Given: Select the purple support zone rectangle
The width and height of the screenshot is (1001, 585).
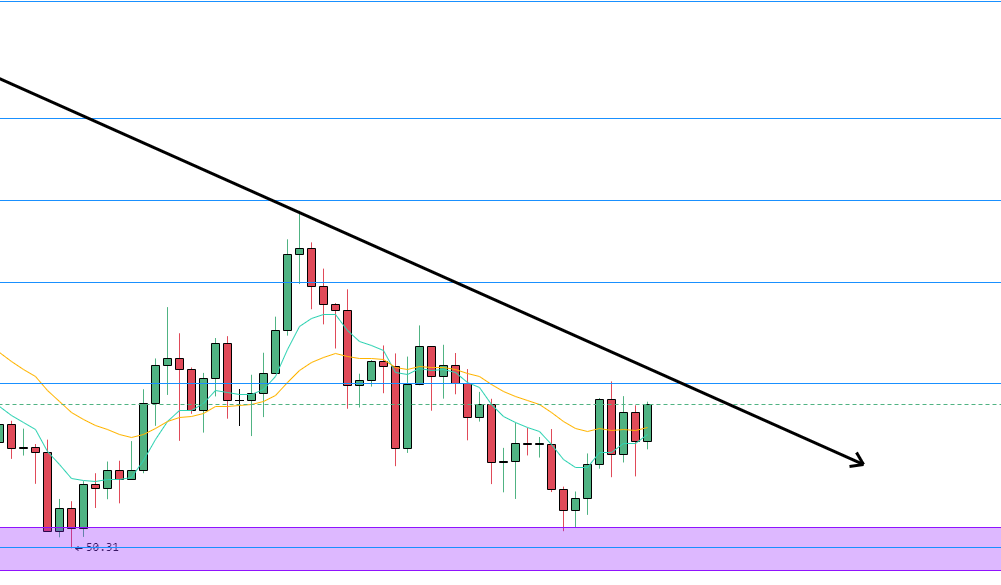Looking at the screenshot, I should tap(500, 538).
